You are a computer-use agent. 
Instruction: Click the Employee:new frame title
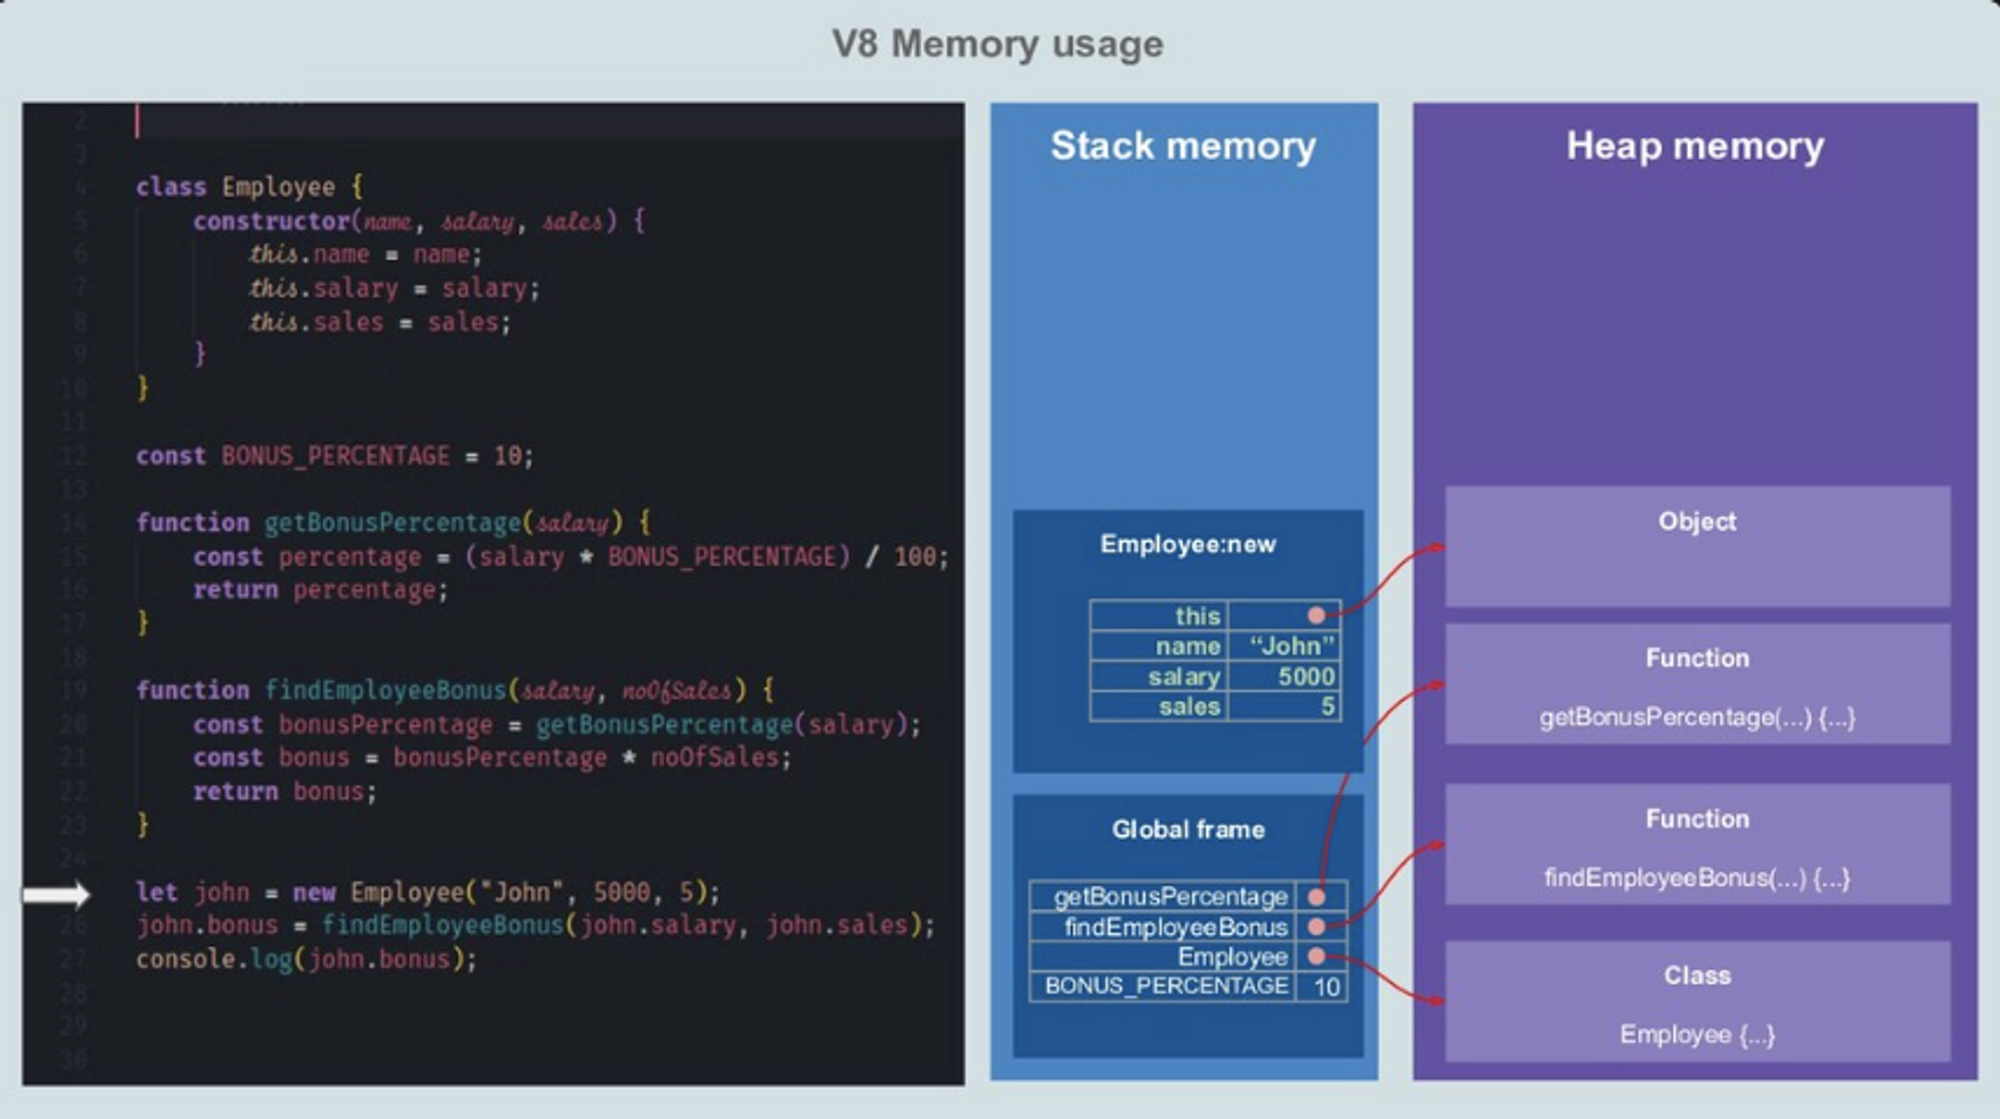pos(1187,544)
